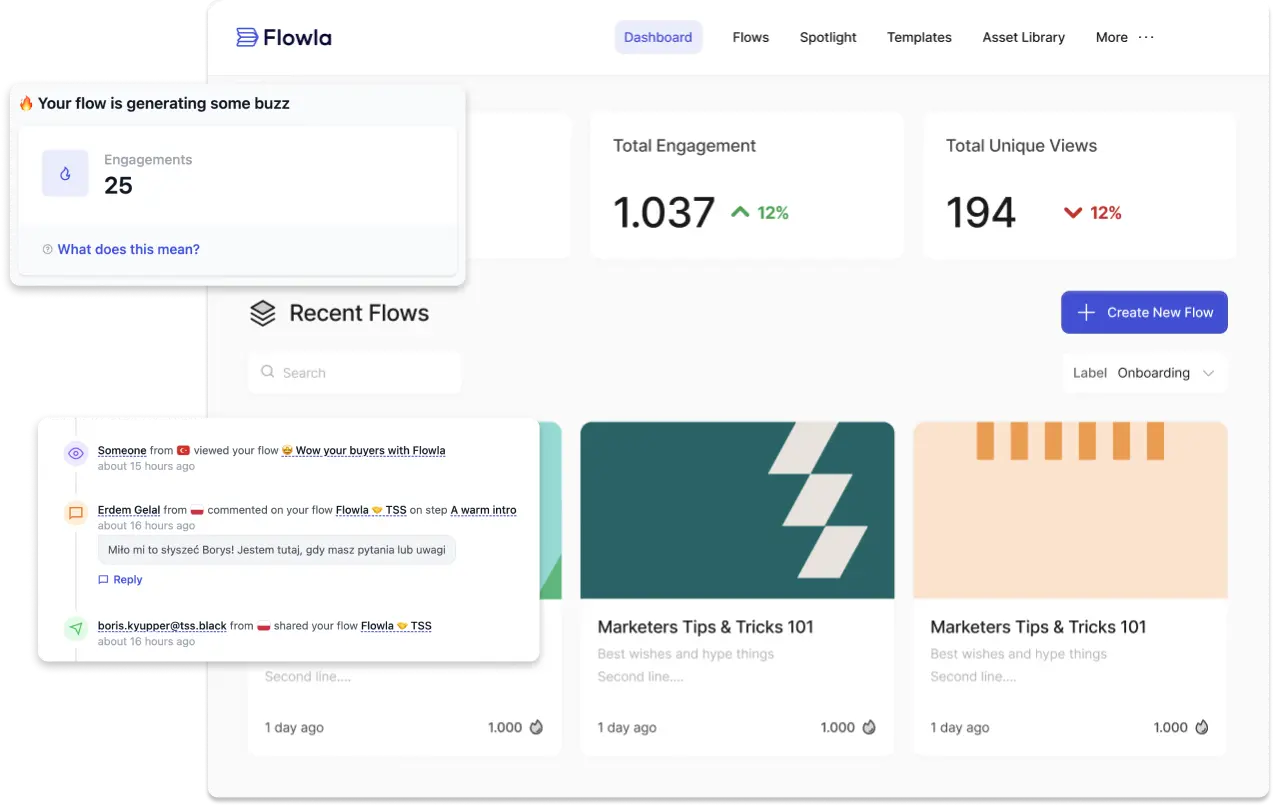Click the orange comment icon in the activity feed
This screenshot has height=806, width=1273.
76,513
